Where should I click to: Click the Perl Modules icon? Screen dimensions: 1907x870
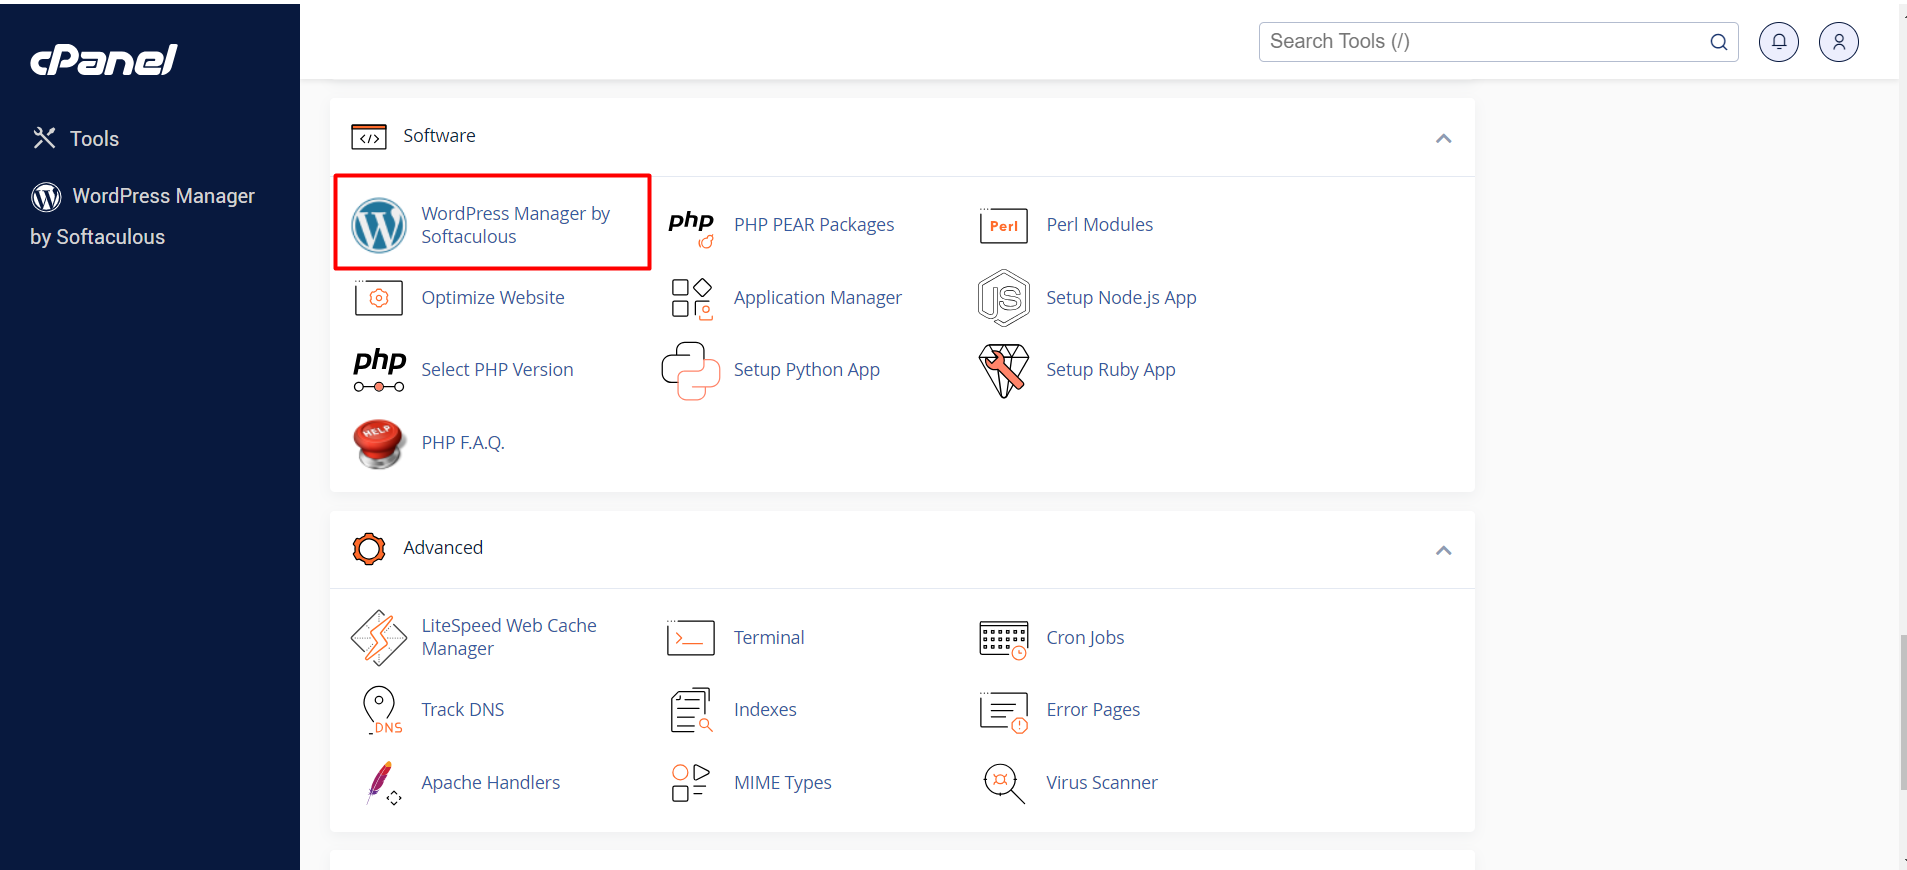(x=1004, y=226)
